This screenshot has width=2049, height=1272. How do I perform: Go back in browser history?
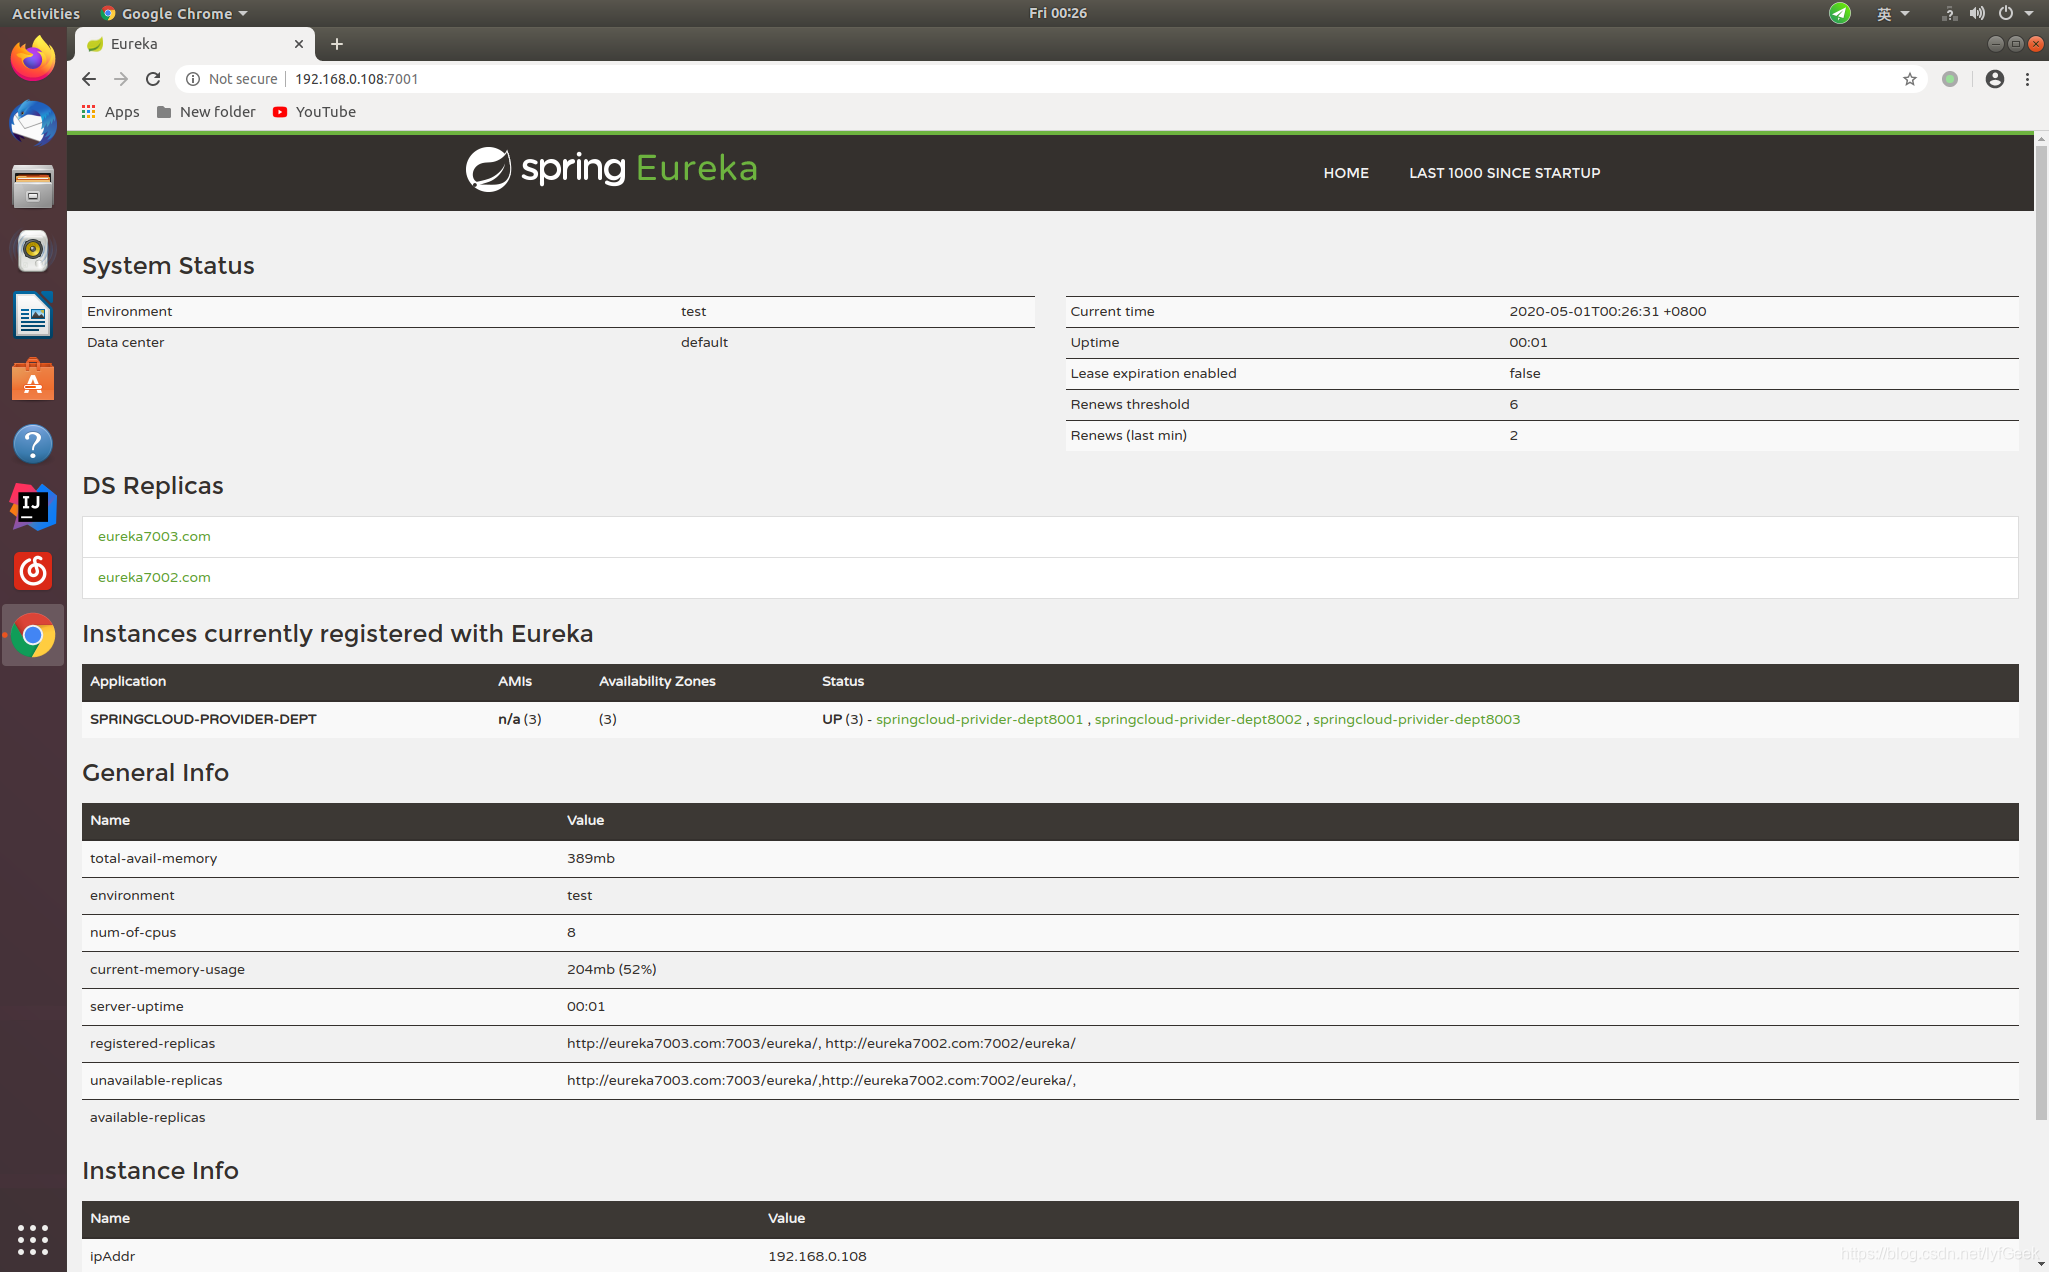[x=89, y=79]
